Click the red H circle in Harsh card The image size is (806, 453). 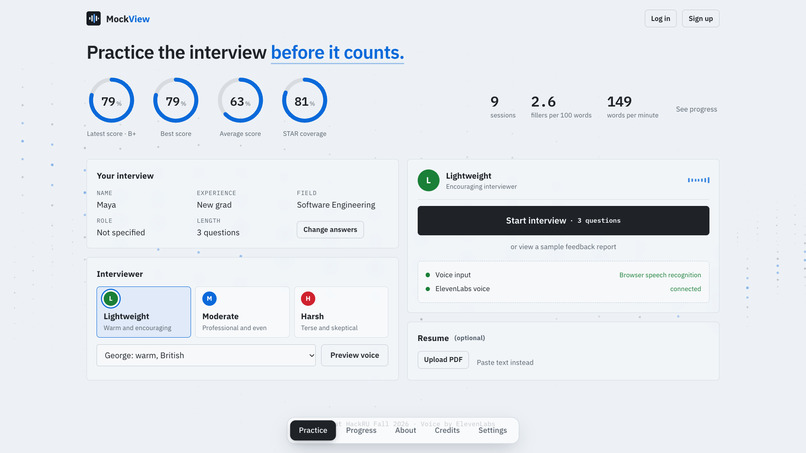click(x=308, y=298)
